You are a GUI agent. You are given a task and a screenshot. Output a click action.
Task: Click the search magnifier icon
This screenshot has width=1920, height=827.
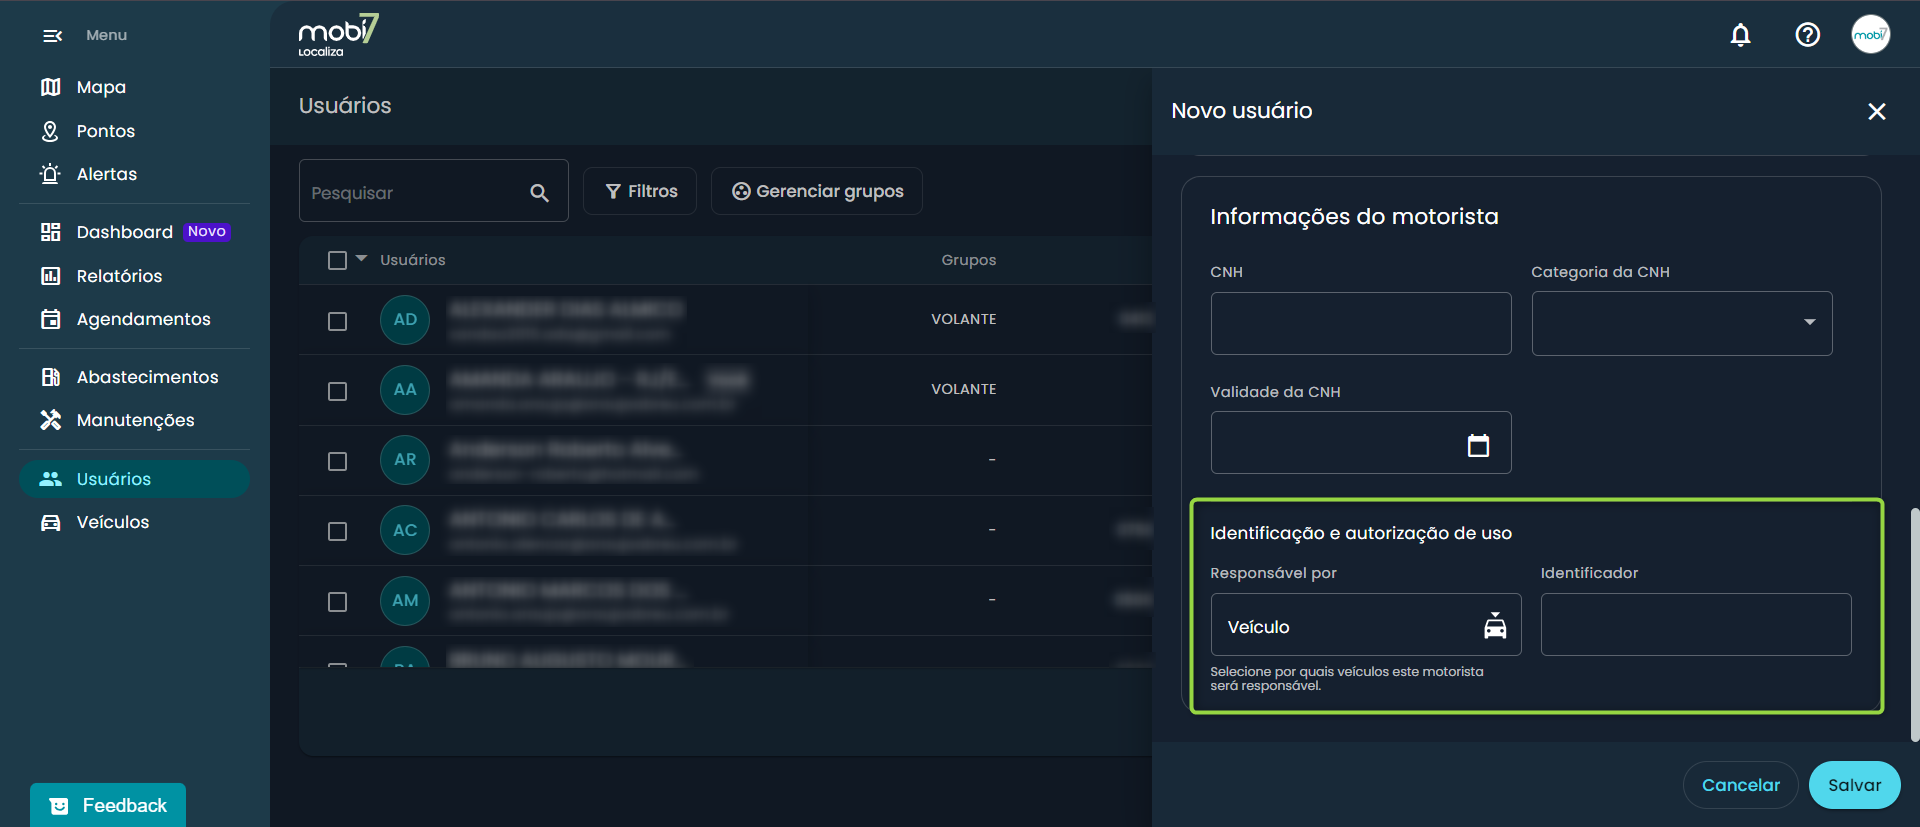[539, 192]
